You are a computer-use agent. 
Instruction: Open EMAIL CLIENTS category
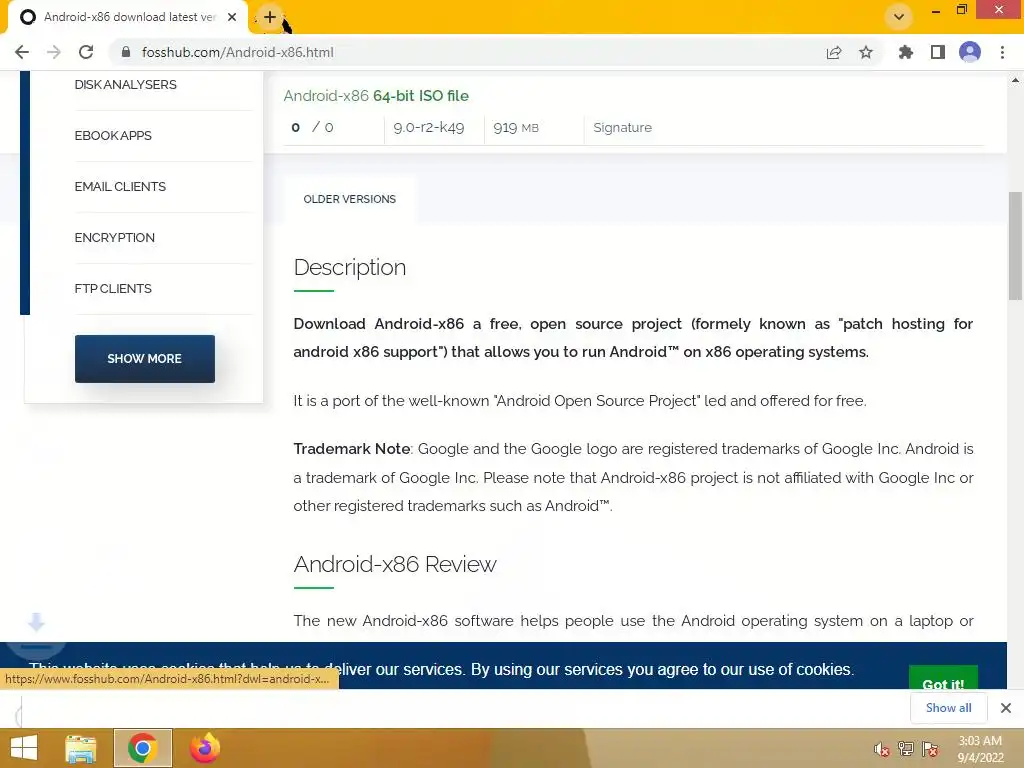click(x=120, y=186)
